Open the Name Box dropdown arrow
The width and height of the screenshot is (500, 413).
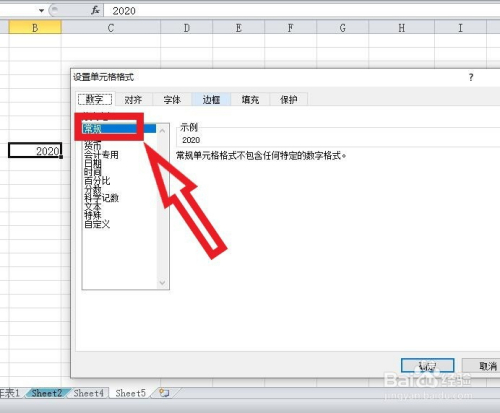point(41,11)
